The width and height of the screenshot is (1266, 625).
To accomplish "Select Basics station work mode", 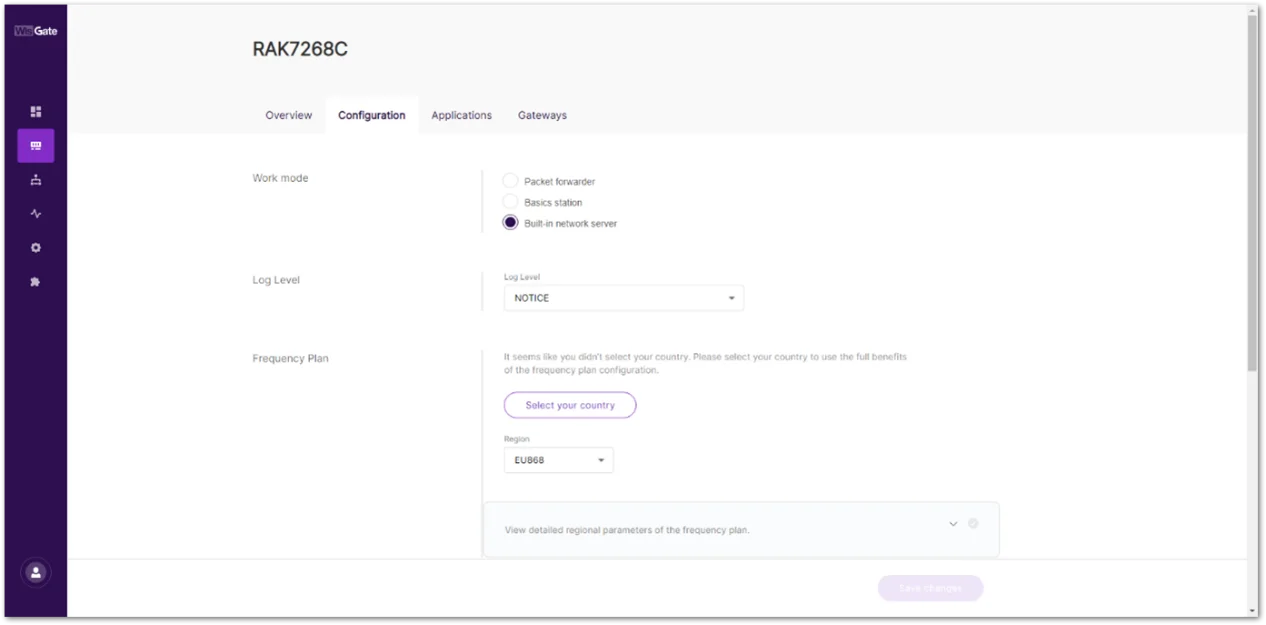I will coord(510,202).
